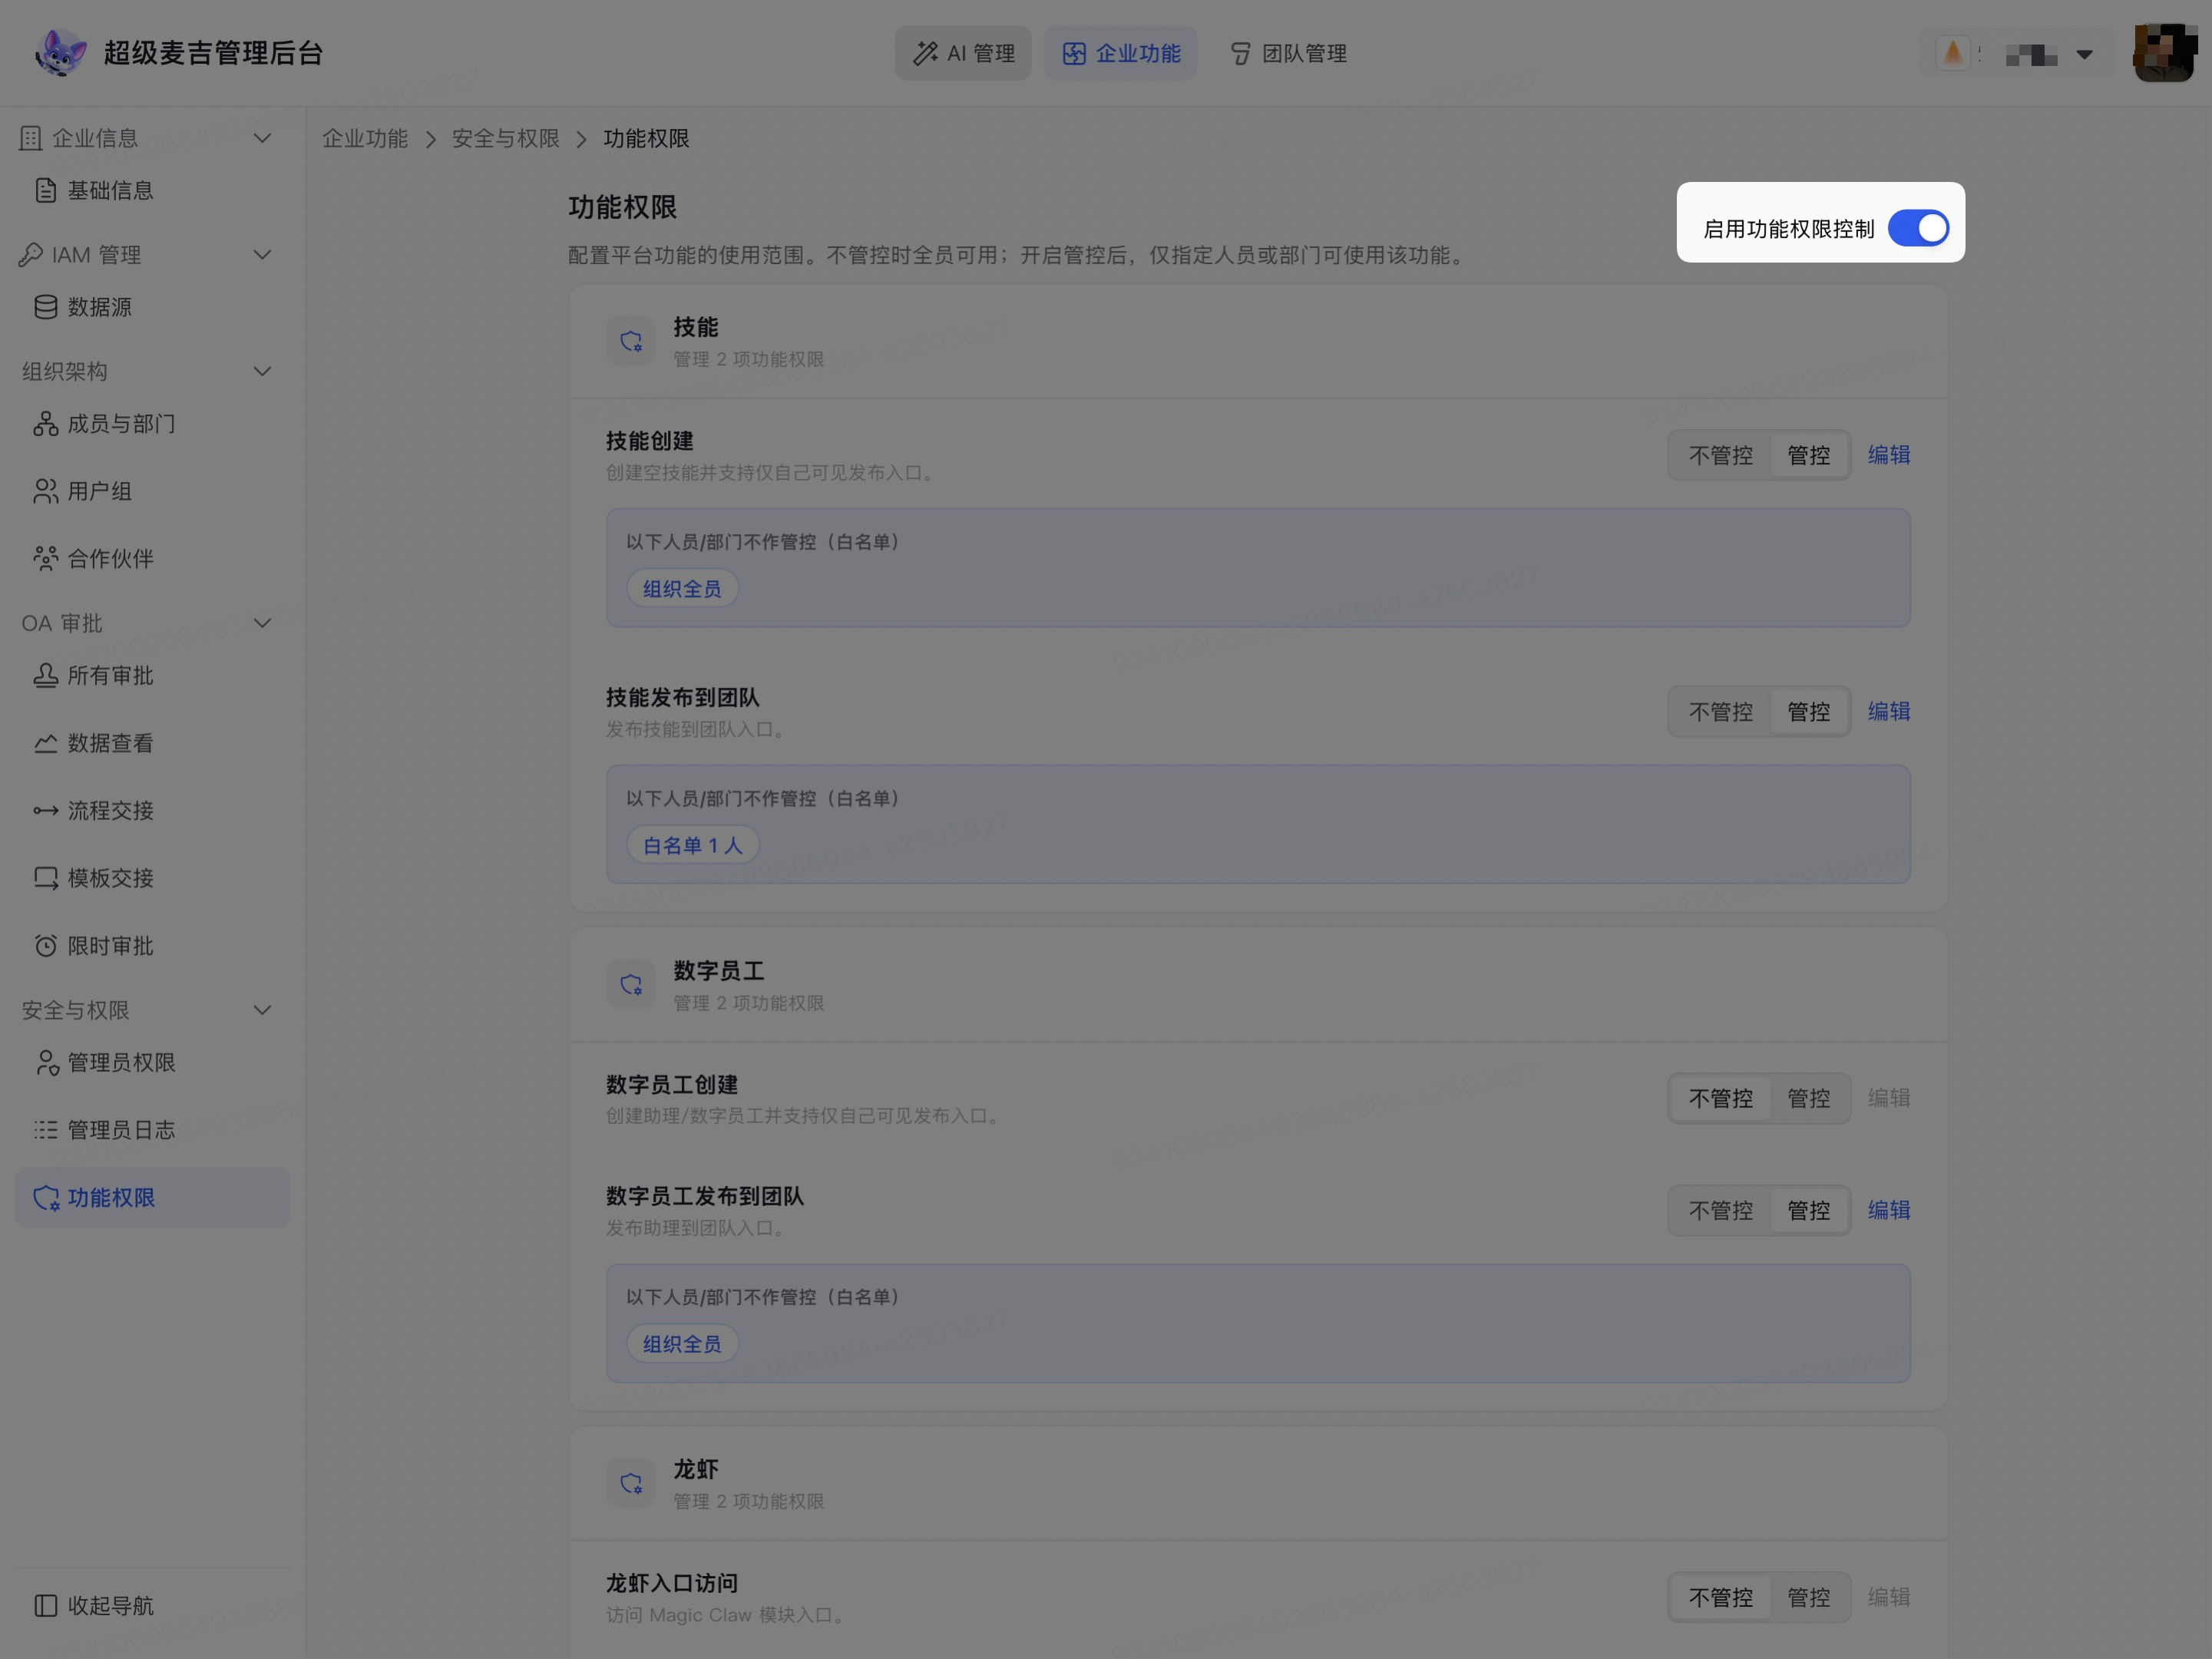Image resolution: width=2212 pixels, height=1659 pixels.
Task: Set 龙虾入口访问 to 管控
Action: point(1808,1597)
